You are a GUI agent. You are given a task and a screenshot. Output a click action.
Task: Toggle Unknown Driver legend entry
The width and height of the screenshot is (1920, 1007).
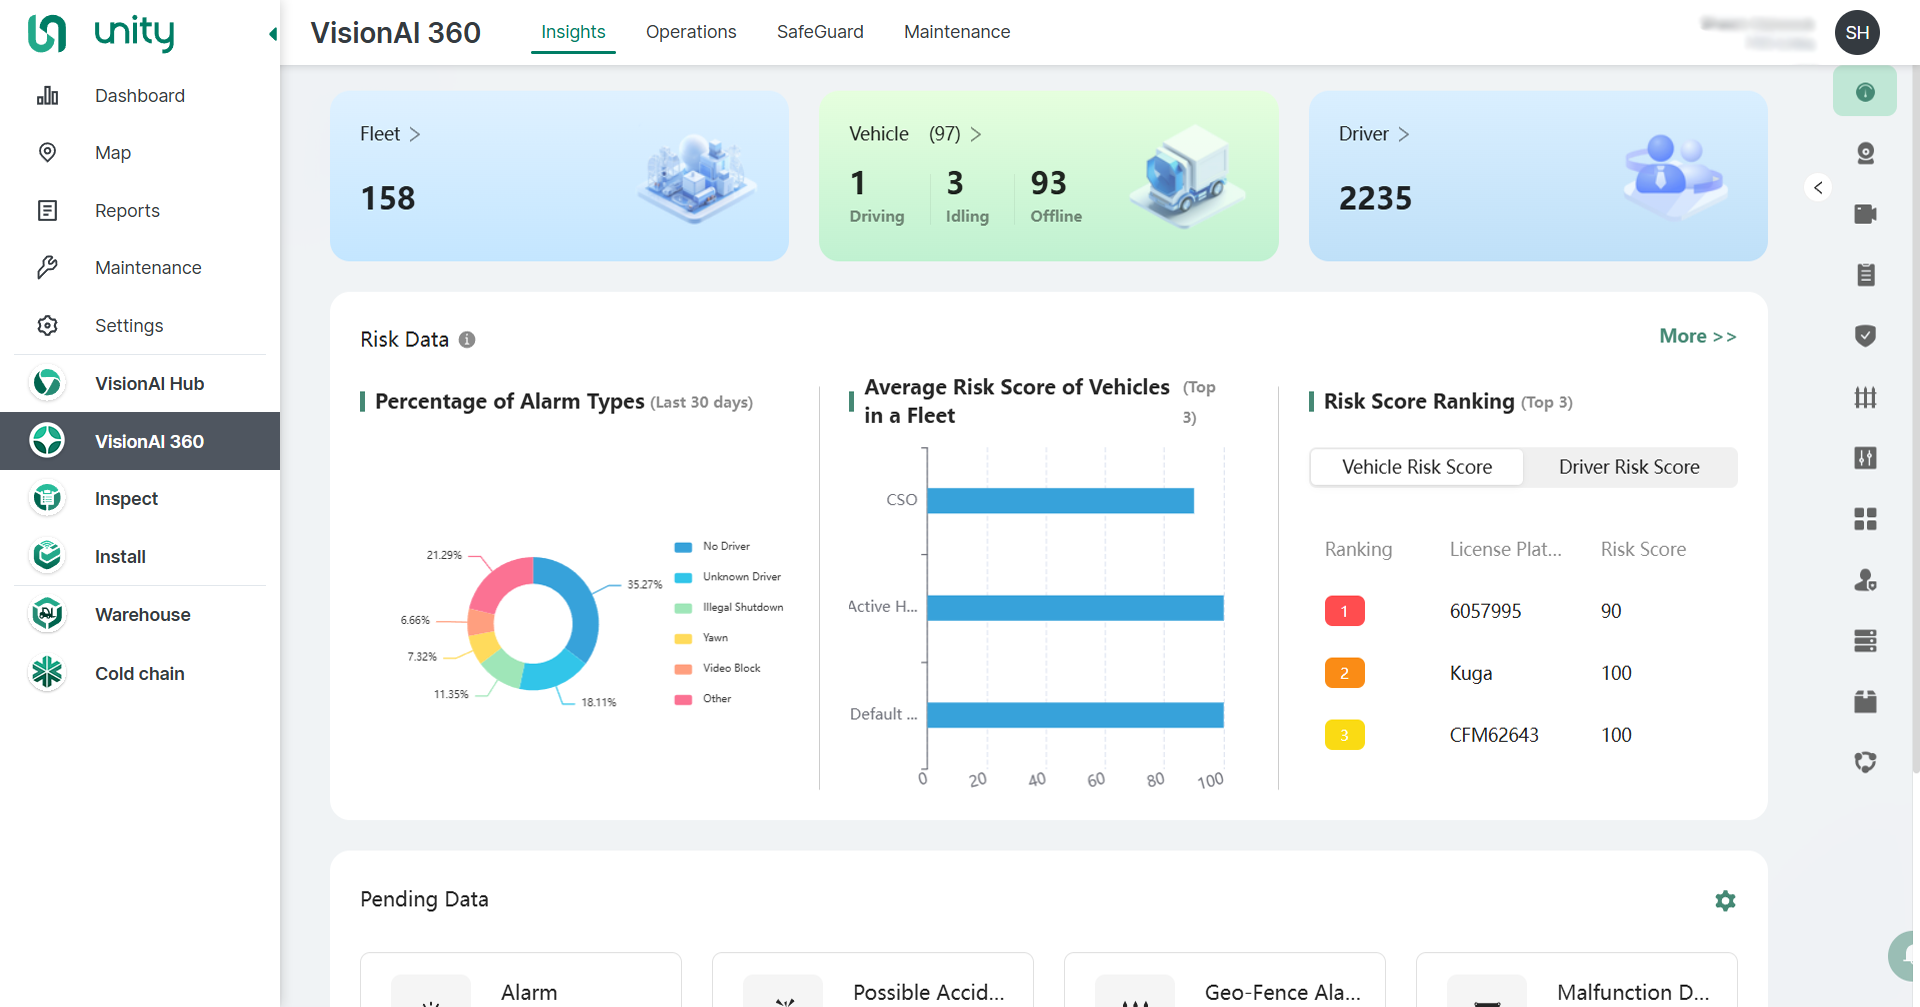click(727, 577)
